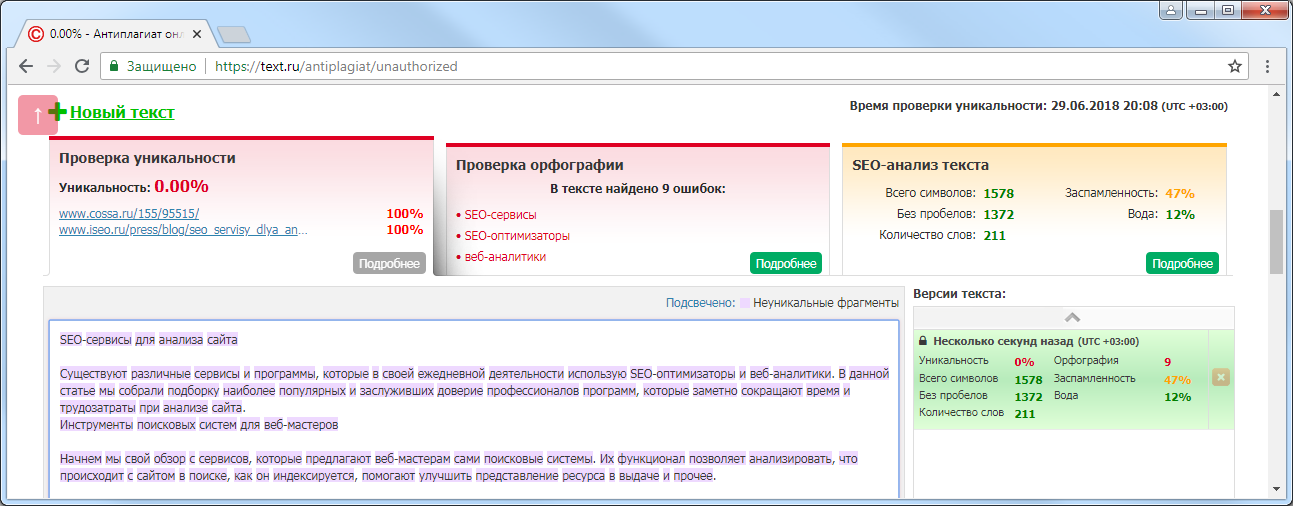Click Подробнее button under SEO analysis
Viewport: 1293px width, 506px height.
coord(1182,263)
